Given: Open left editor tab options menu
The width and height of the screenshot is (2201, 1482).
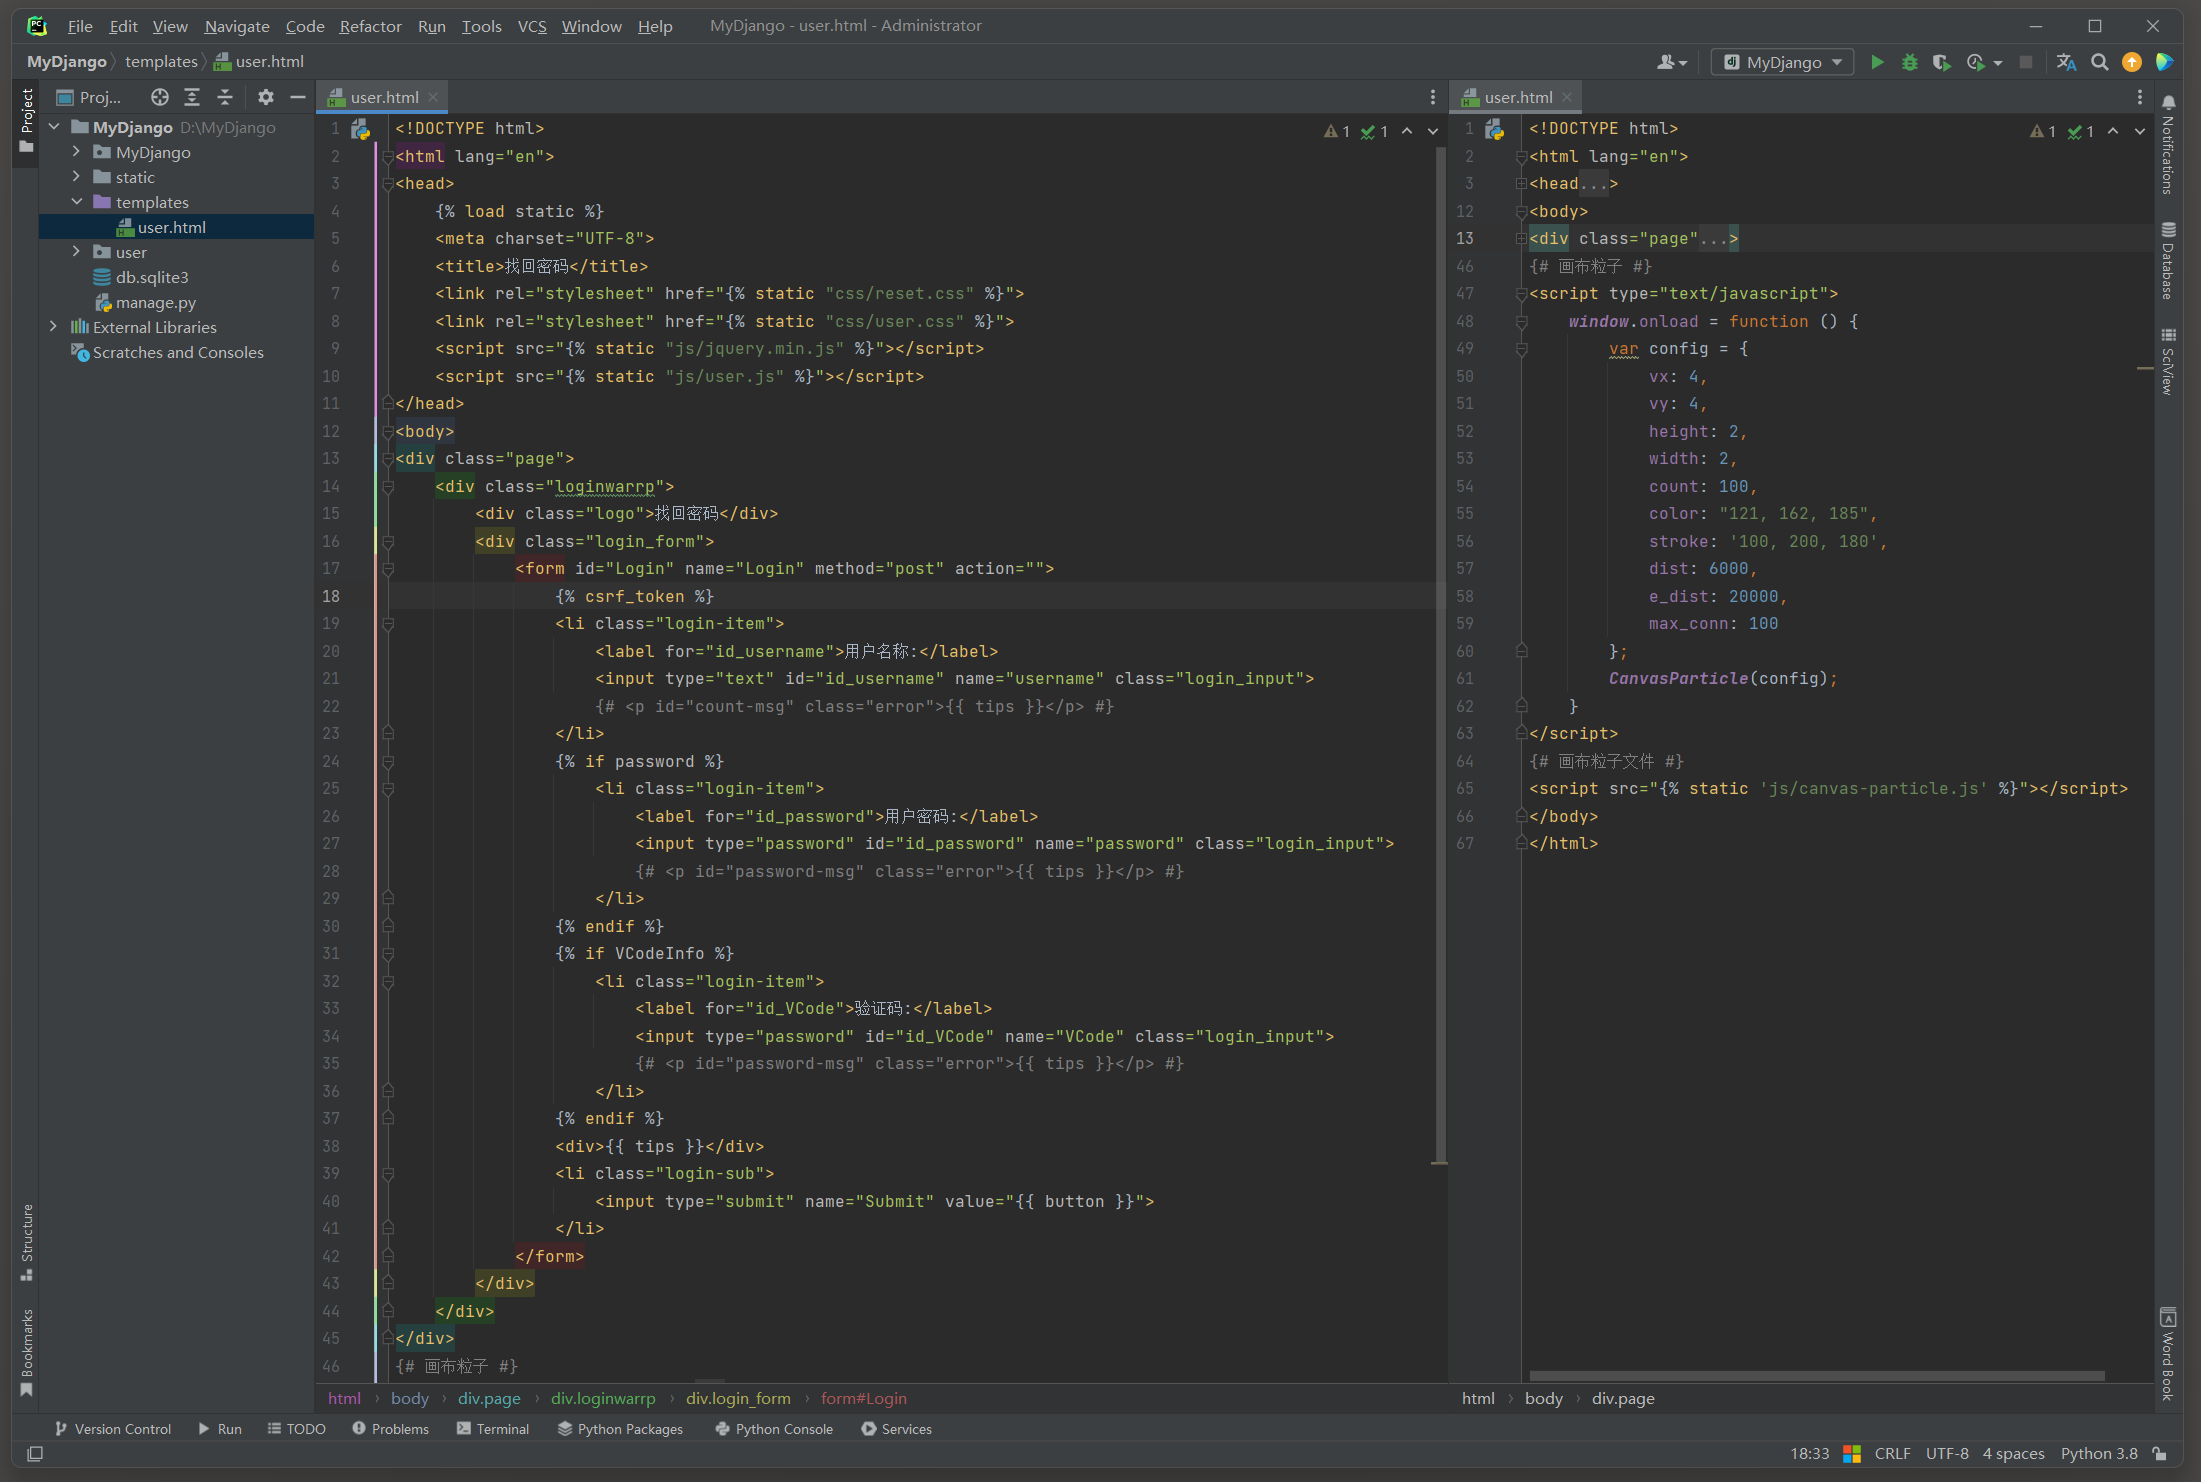Looking at the screenshot, I should (x=1432, y=97).
